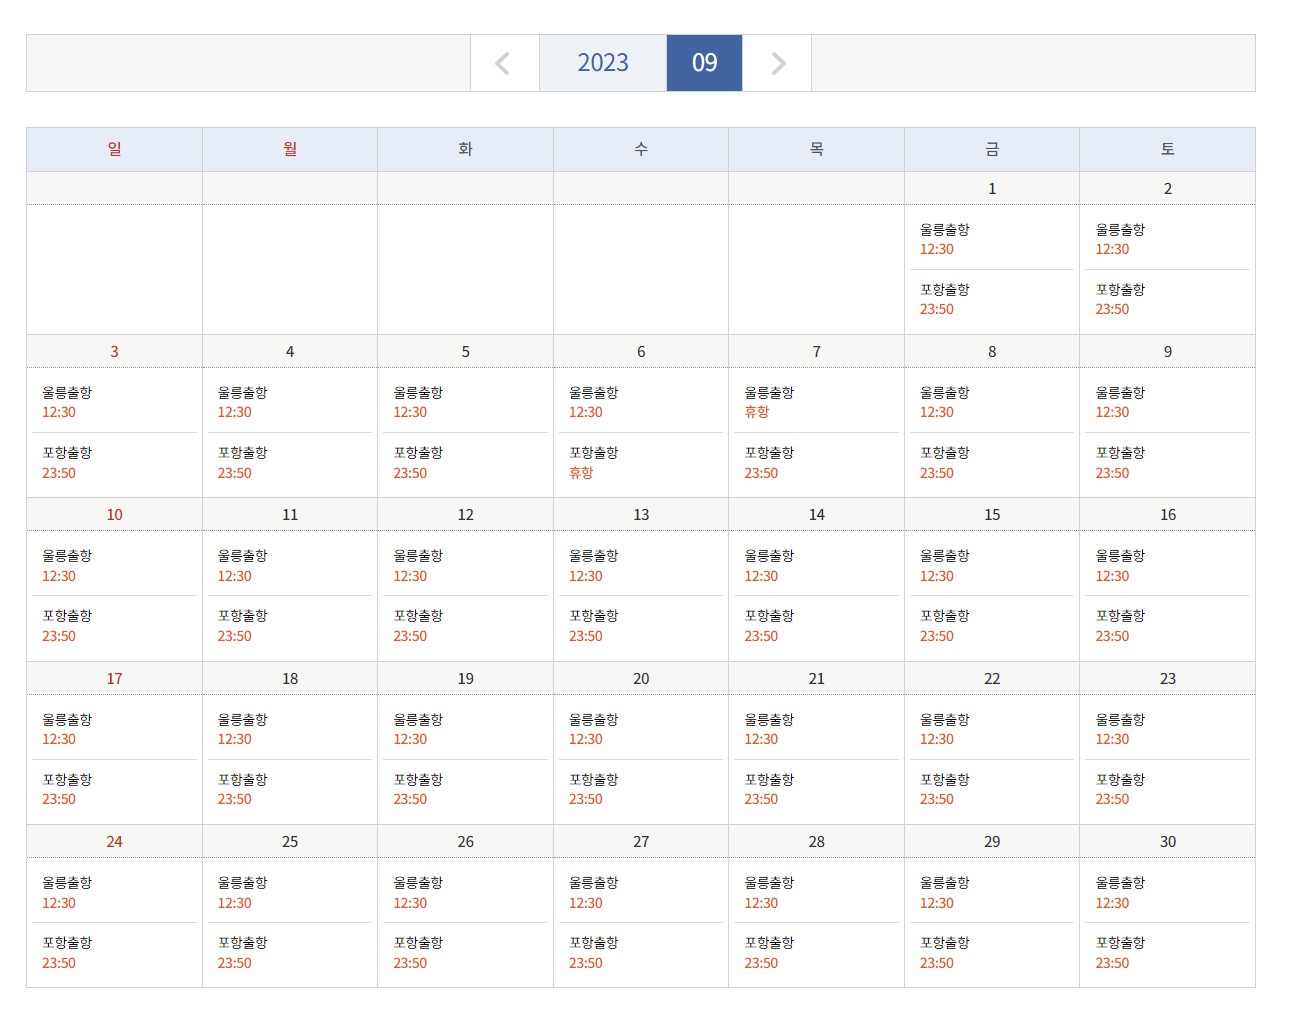Click the 수 (Wednesday) column header
Screen dimensions: 1306x1022
tap(641, 149)
